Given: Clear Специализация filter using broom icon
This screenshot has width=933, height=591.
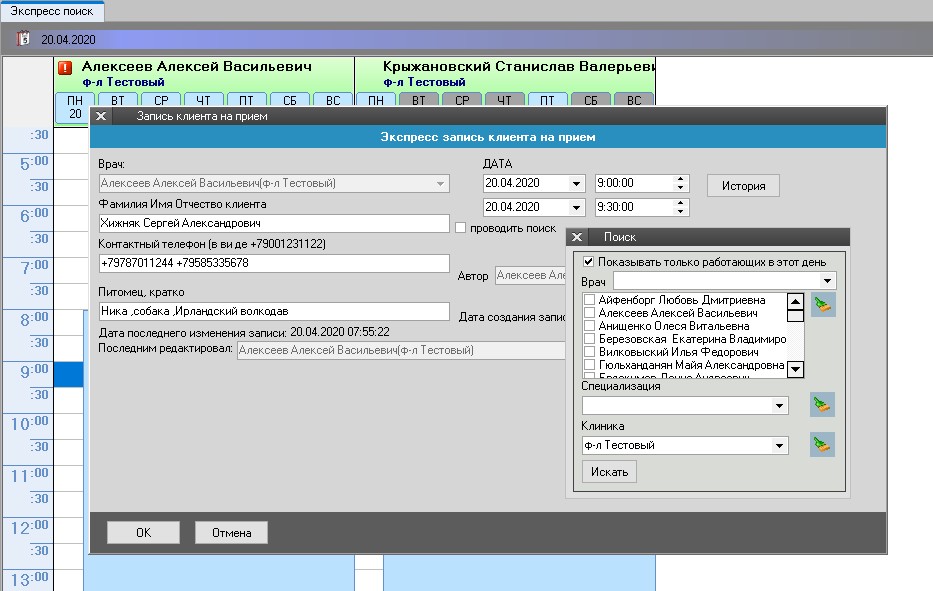Looking at the screenshot, I should tap(822, 405).
